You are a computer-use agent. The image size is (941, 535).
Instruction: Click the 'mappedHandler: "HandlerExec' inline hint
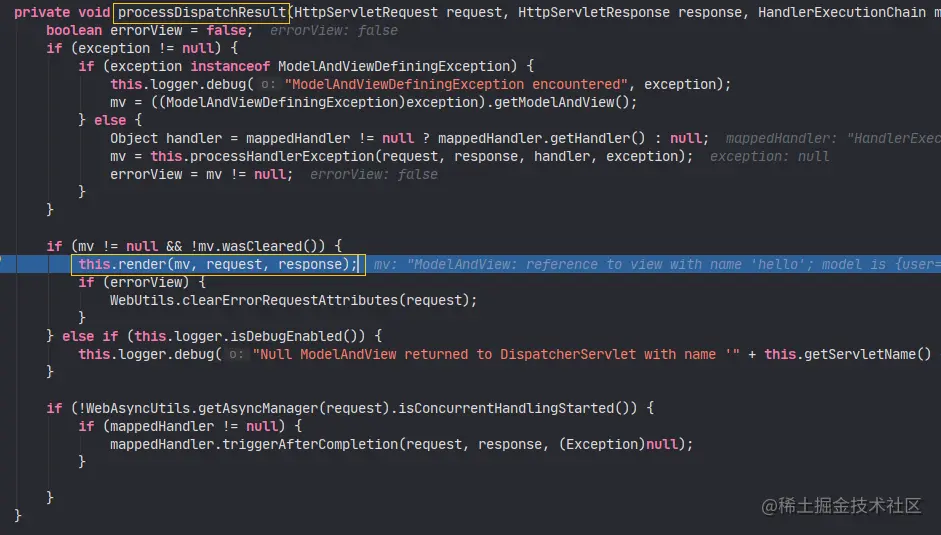[x=833, y=138]
